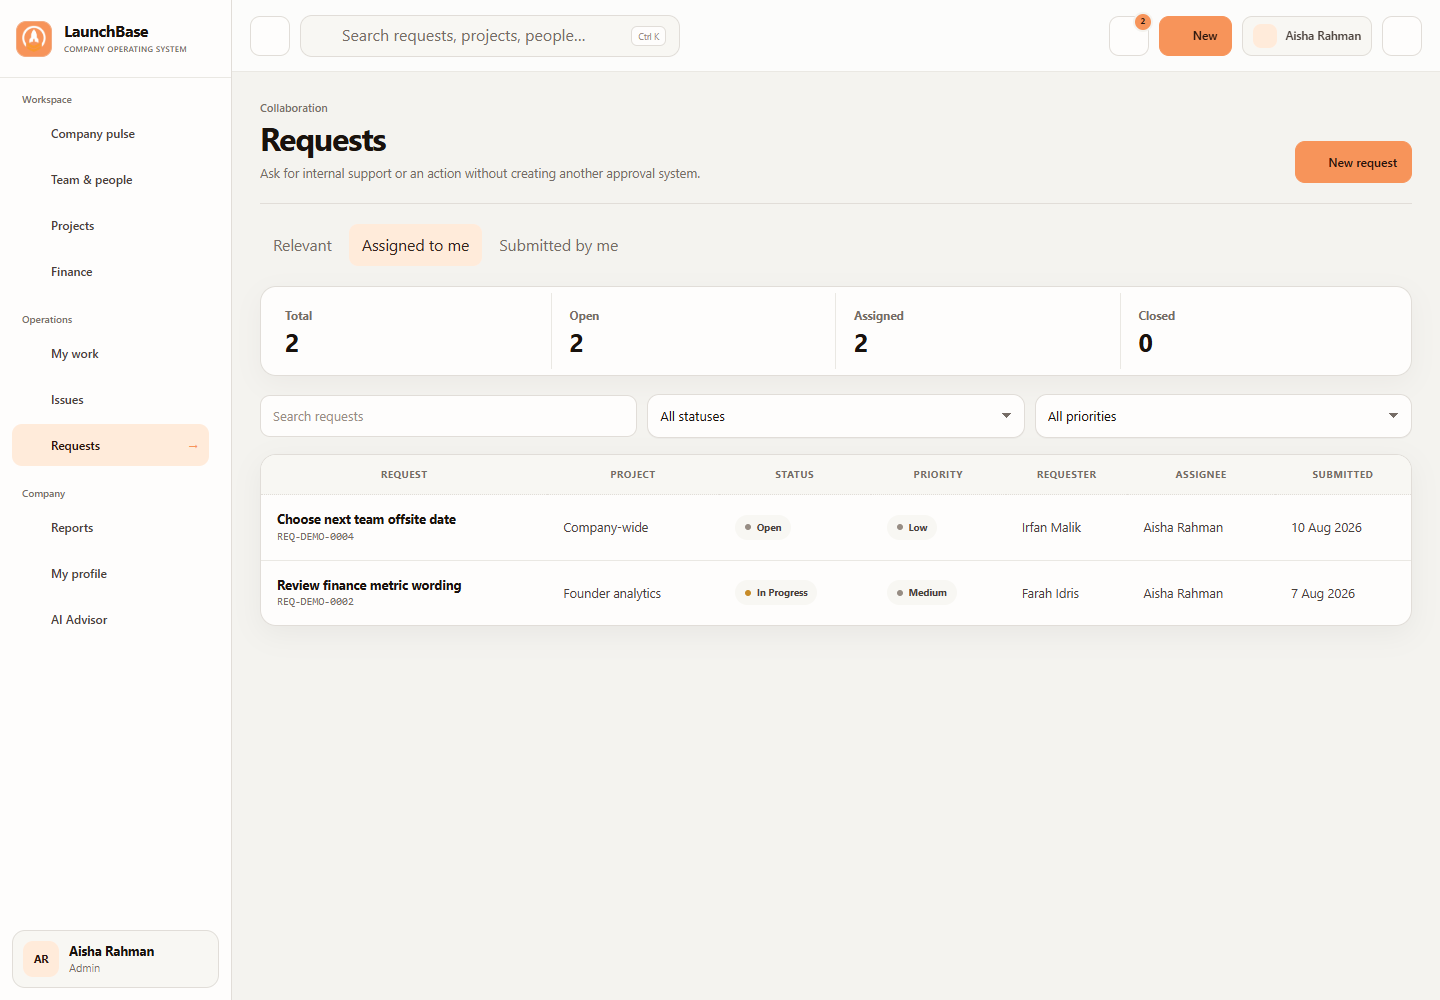
Task: Click the SUBMITTED column header
Action: (1342, 475)
